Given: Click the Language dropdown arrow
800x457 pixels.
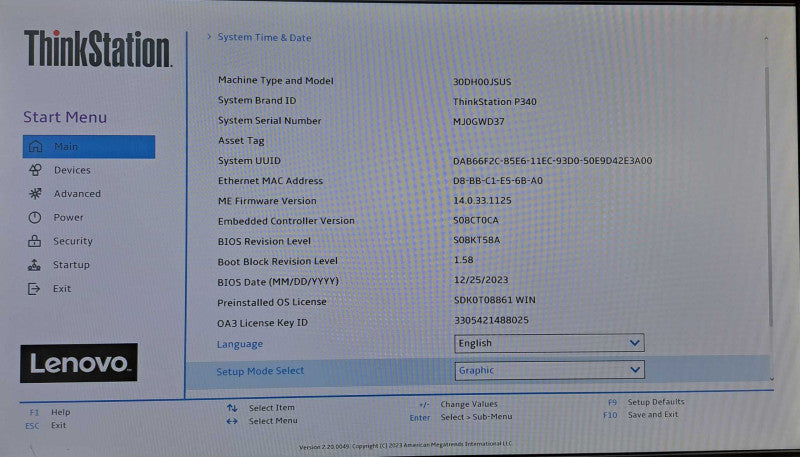Looking at the screenshot, I should tap(634, 343).
